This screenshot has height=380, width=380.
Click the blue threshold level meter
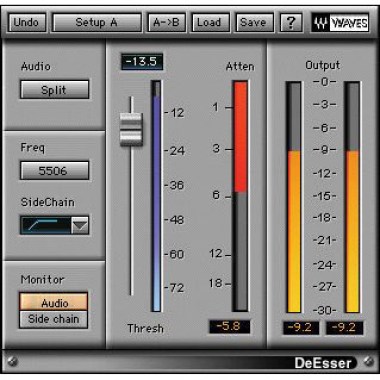(156, 196)
